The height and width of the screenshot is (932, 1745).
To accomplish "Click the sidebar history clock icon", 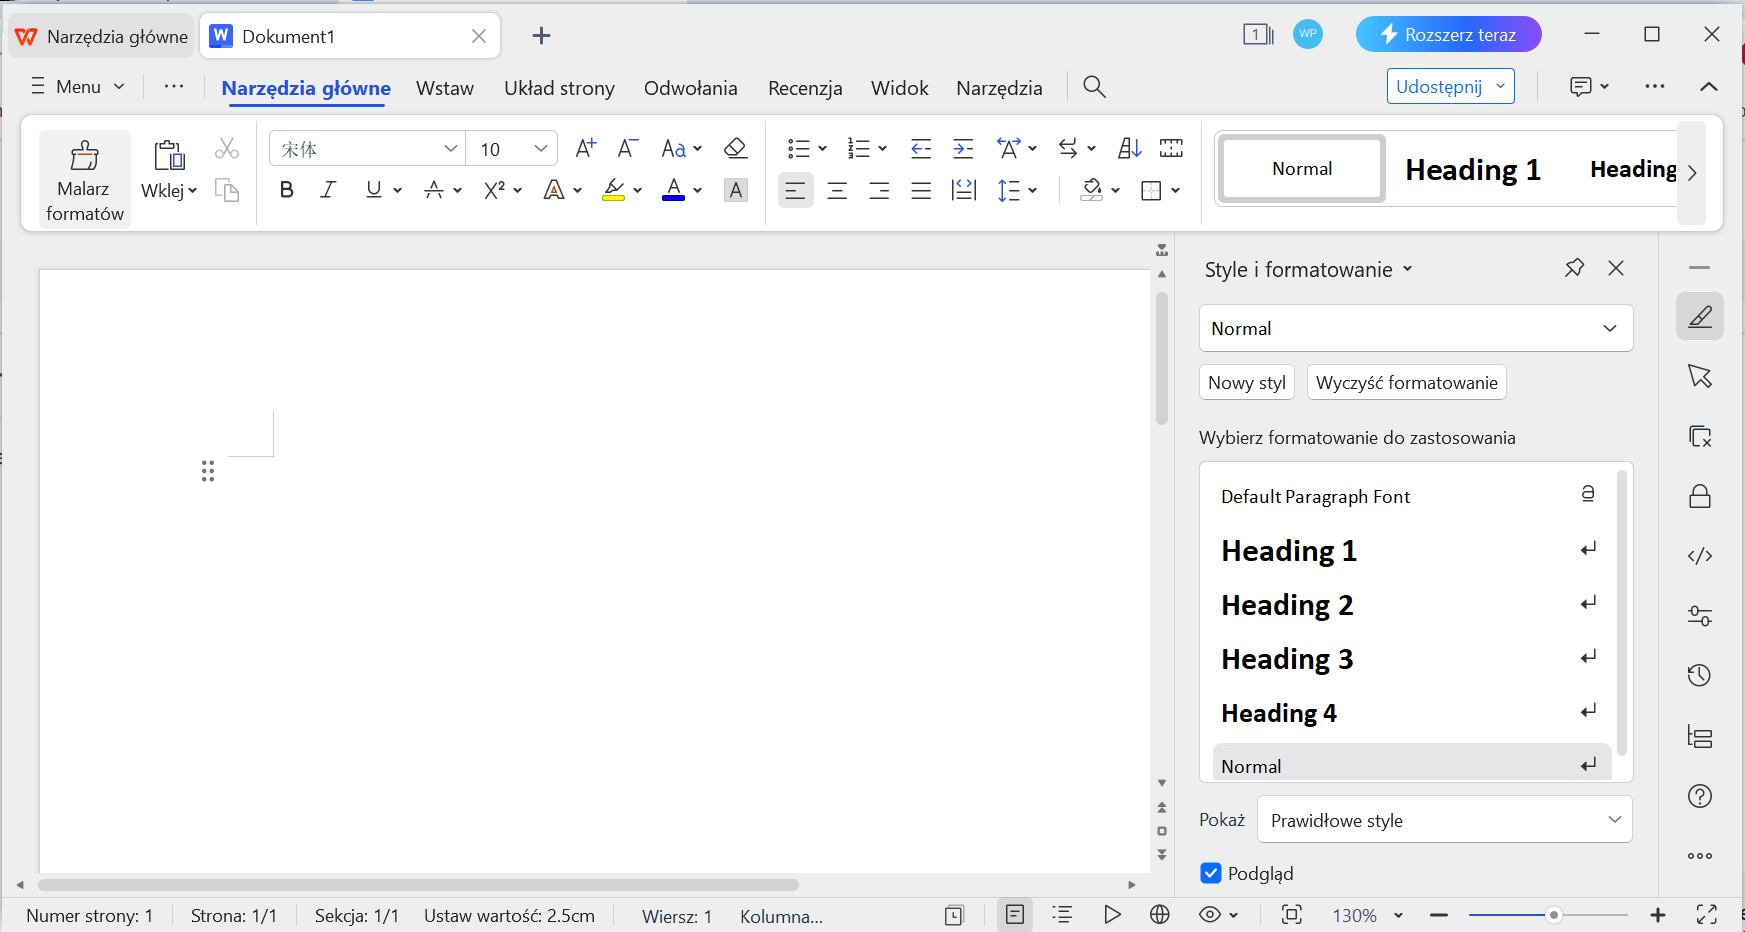I will pyautogui.click(x=1700, y=675).
